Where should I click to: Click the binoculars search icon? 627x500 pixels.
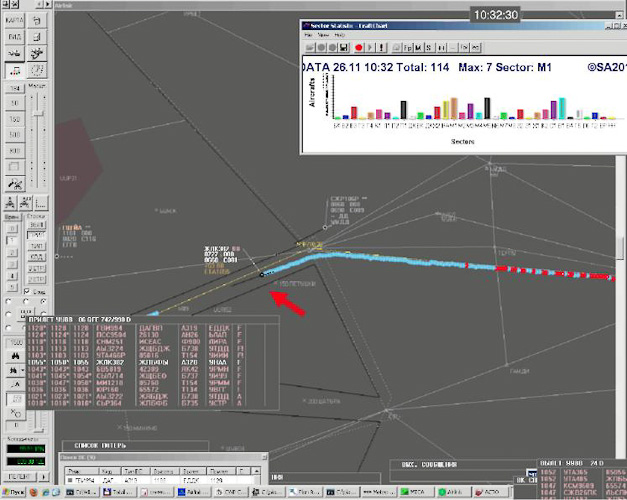(15, 356)
